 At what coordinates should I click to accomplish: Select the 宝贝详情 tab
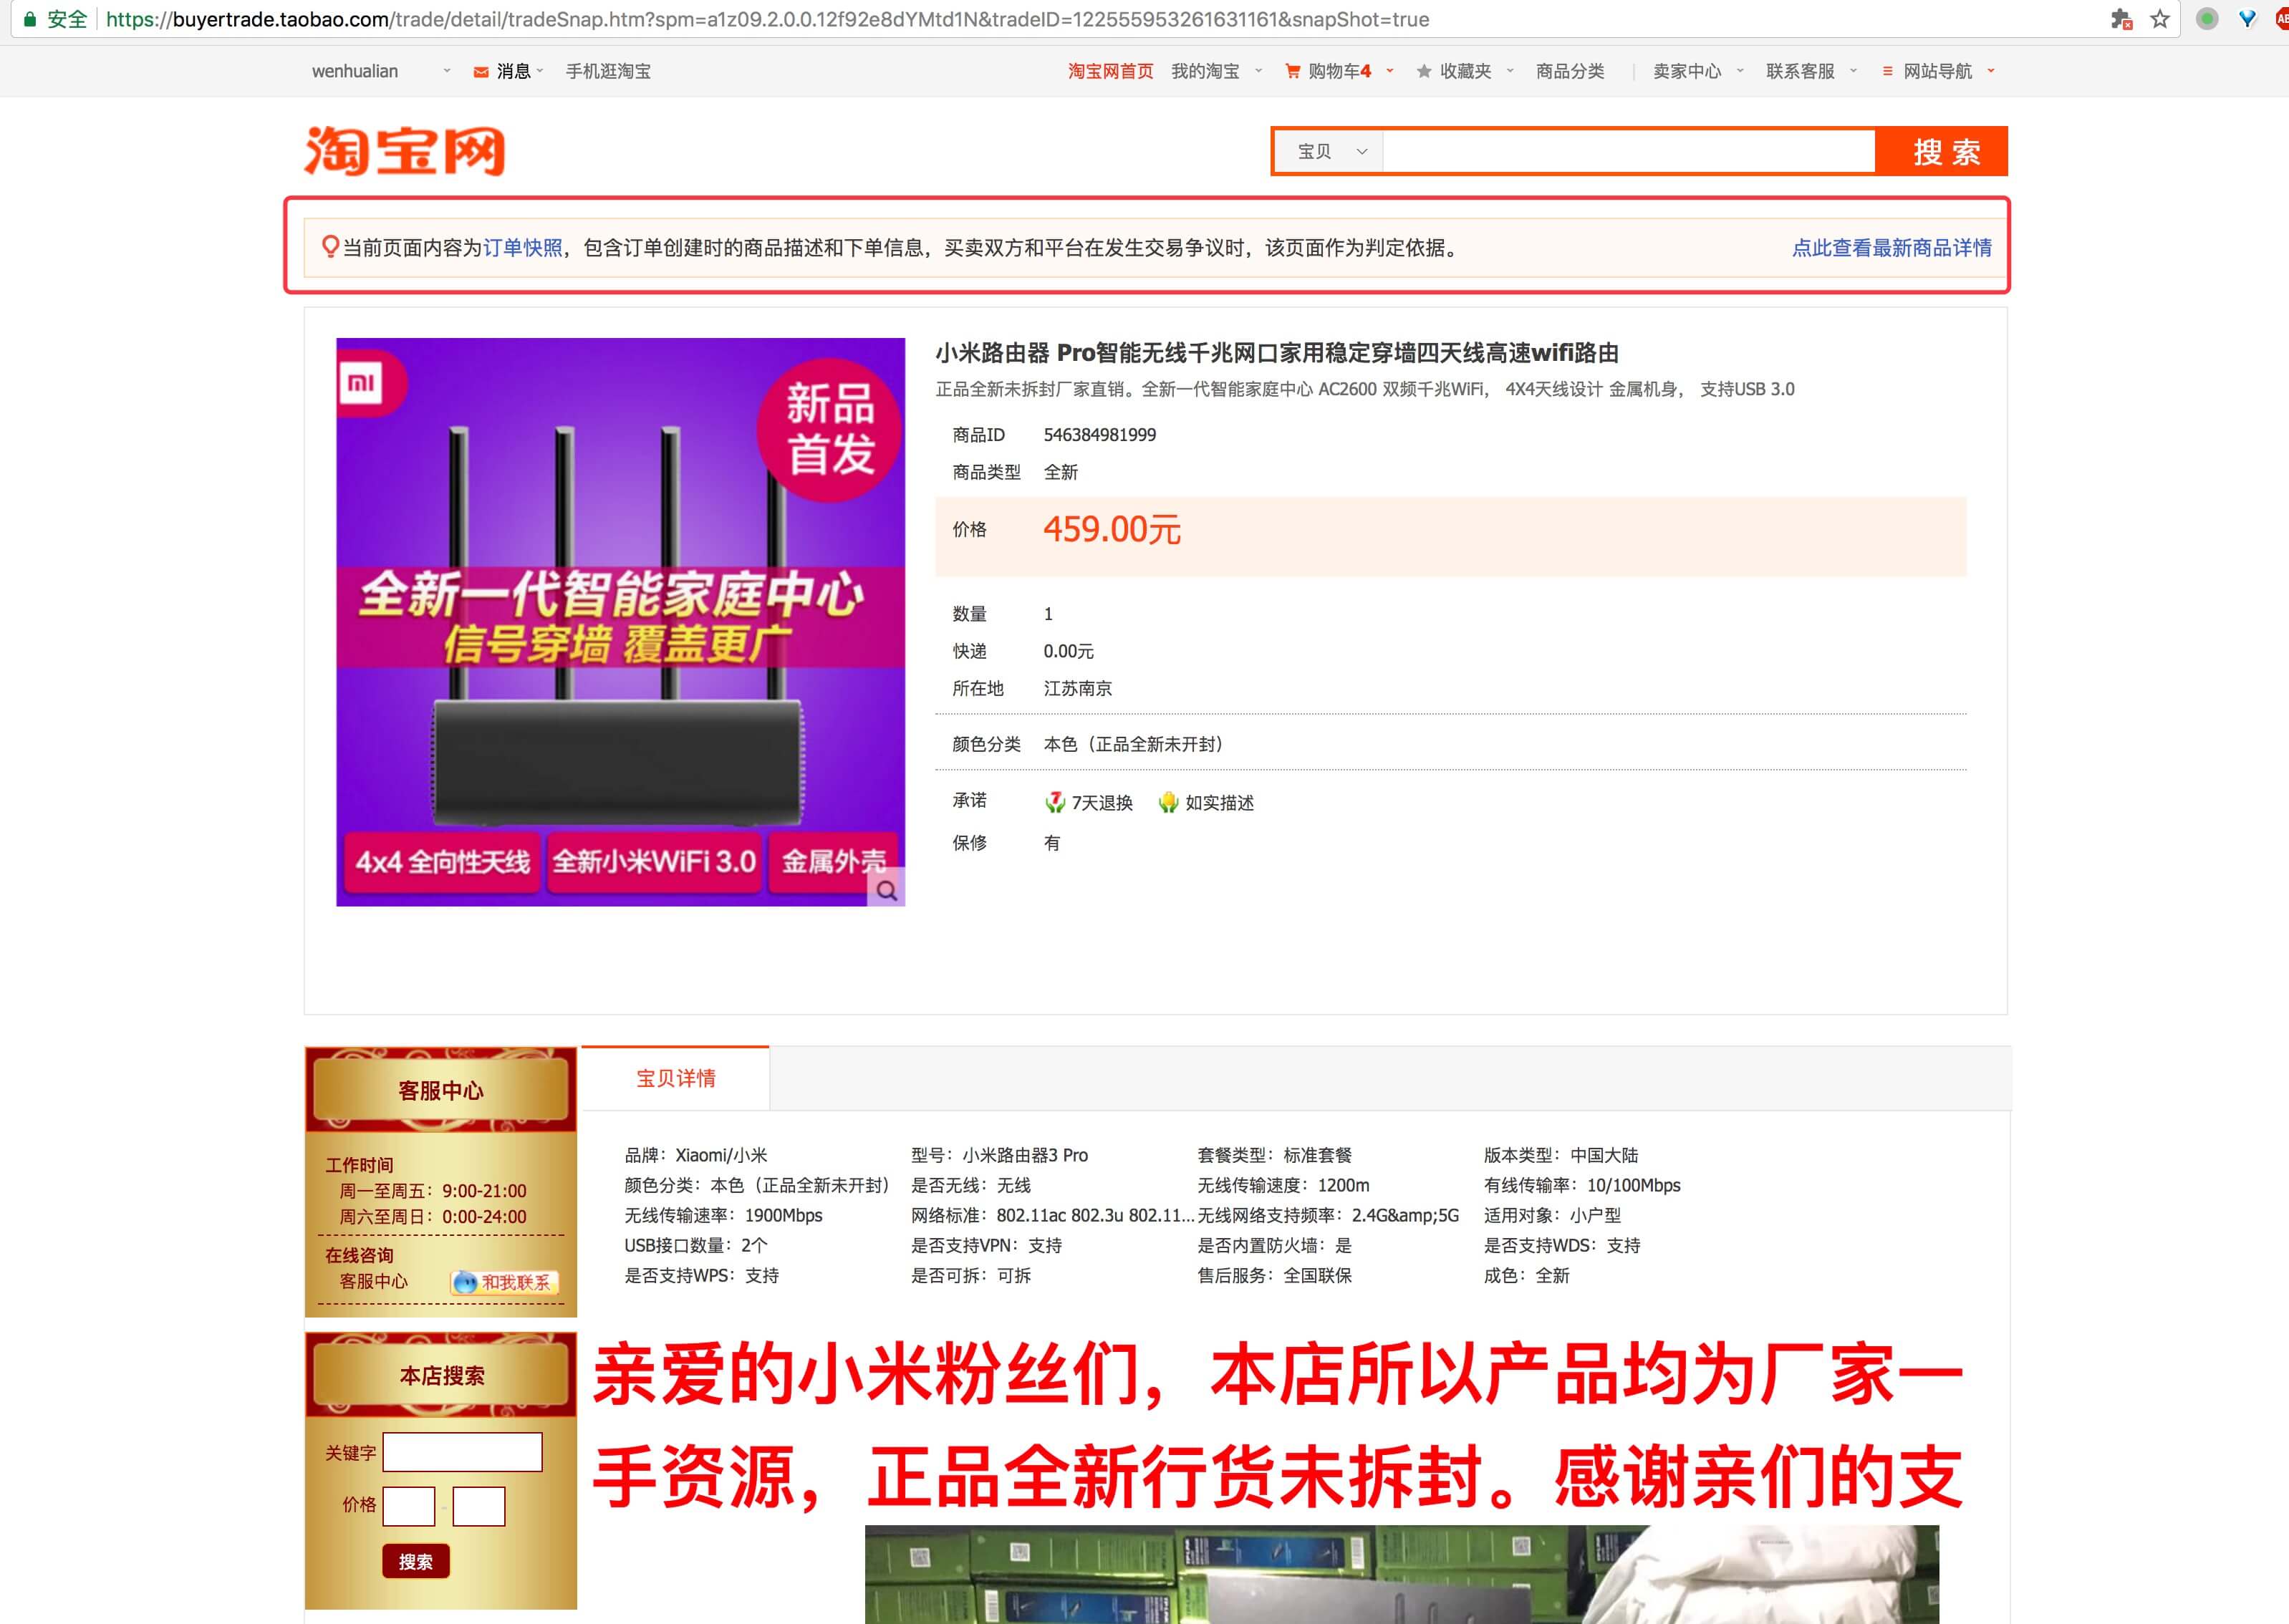(x=676, y=1078)
